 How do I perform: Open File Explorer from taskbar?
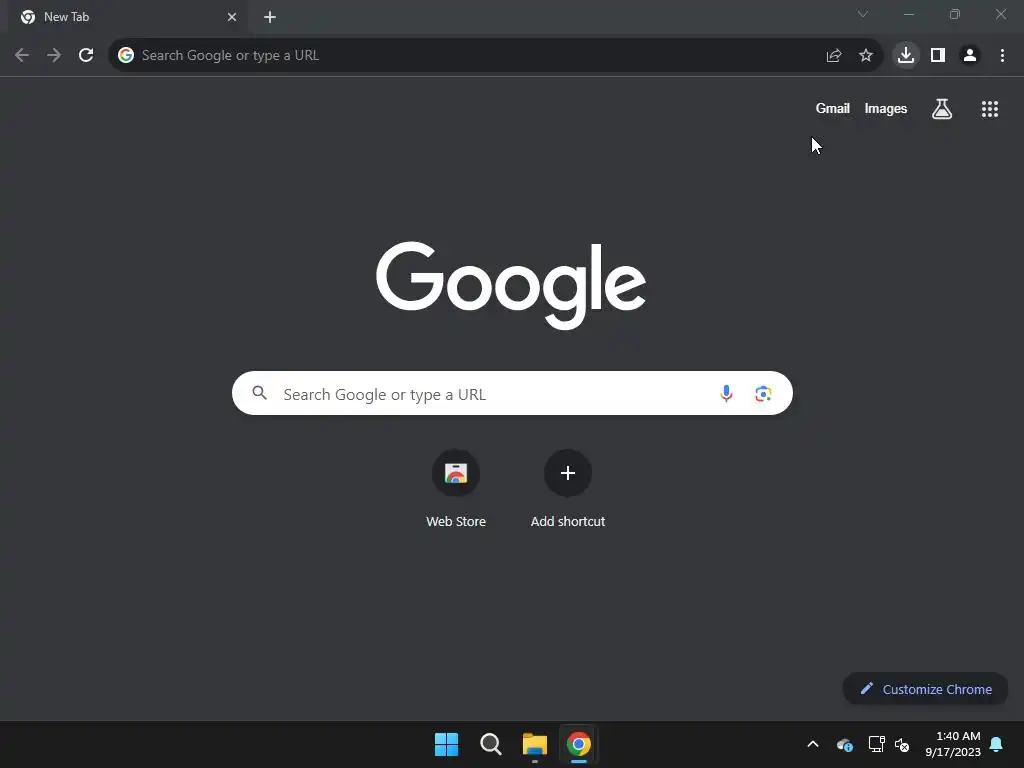(534, 744)
